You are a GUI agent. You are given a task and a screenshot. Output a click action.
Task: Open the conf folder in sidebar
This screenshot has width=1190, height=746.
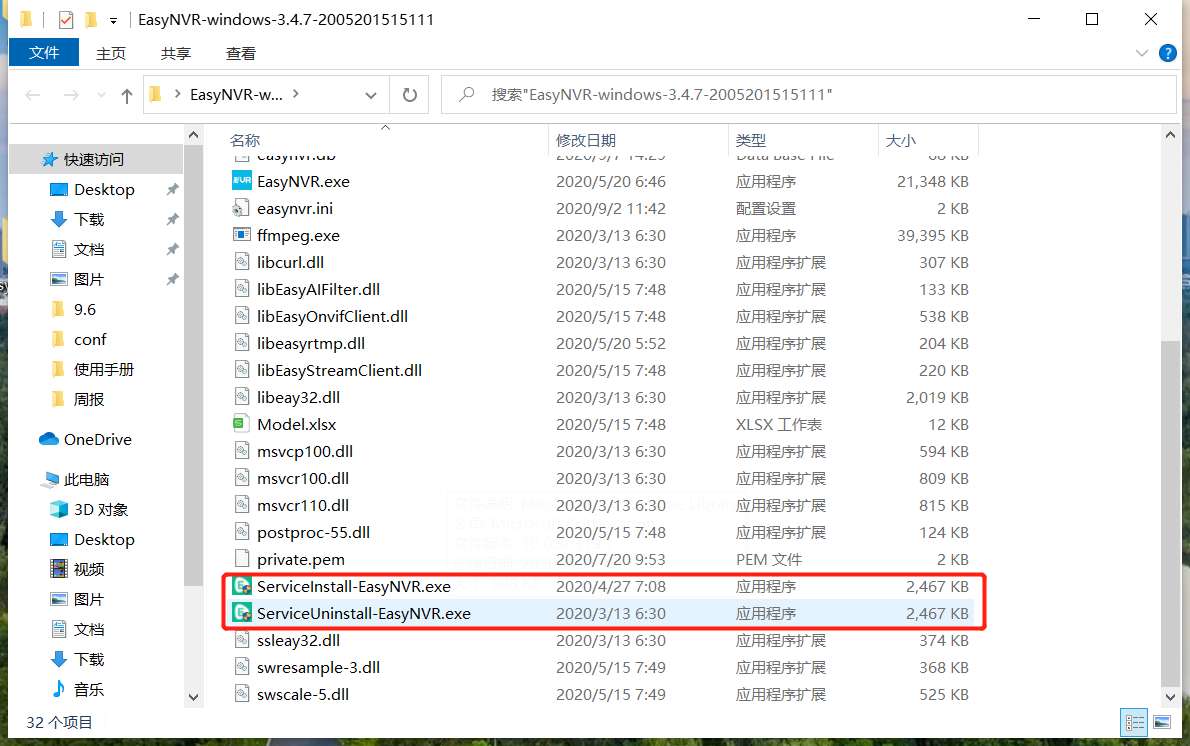(x=90, y=339)
